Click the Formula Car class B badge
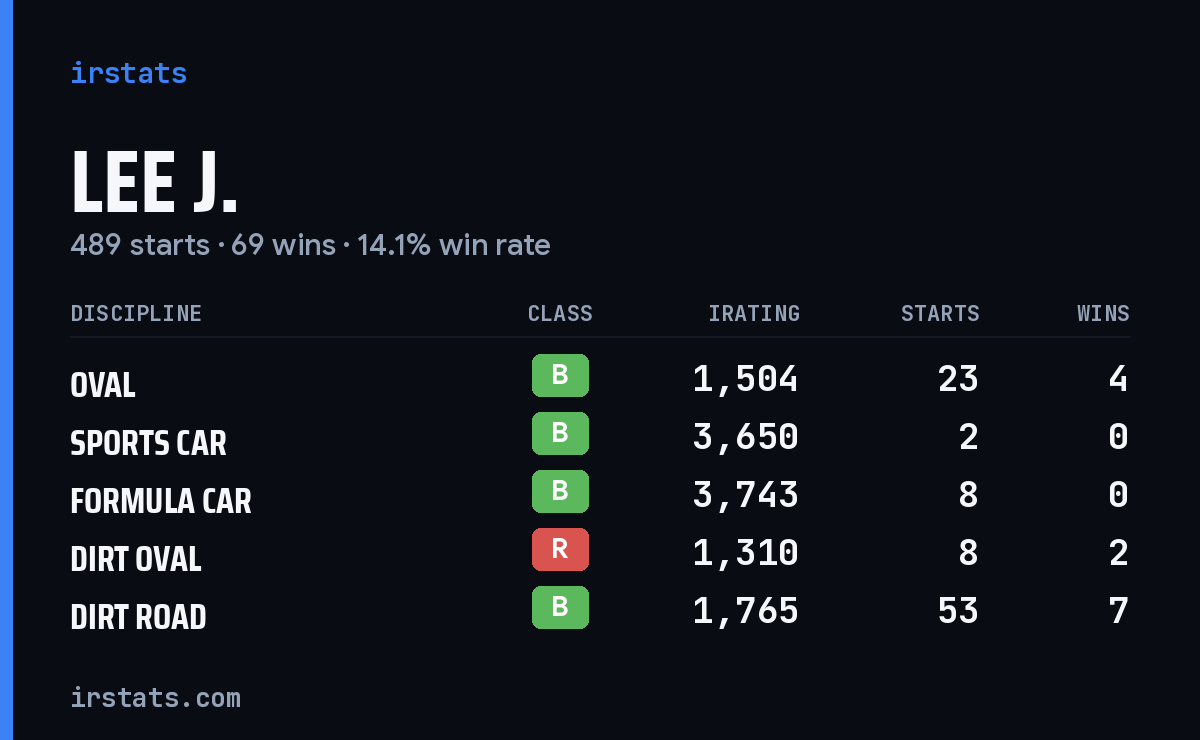Viewport: 1200px width, 740px height. (x=560, y=492)
